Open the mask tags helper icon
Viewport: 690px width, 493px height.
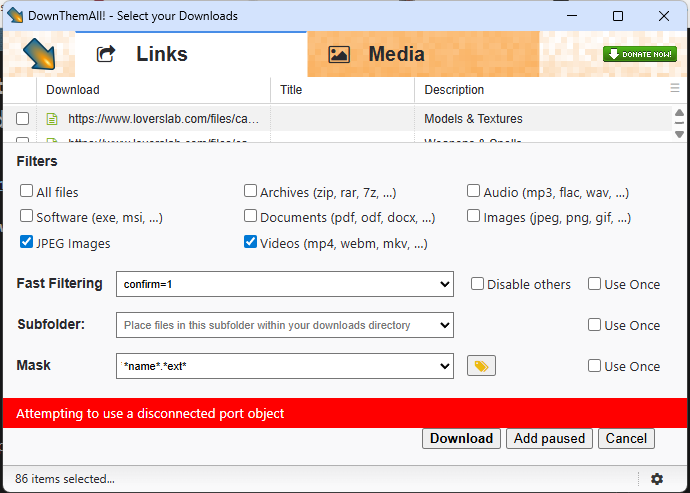[x=481, y=366]
